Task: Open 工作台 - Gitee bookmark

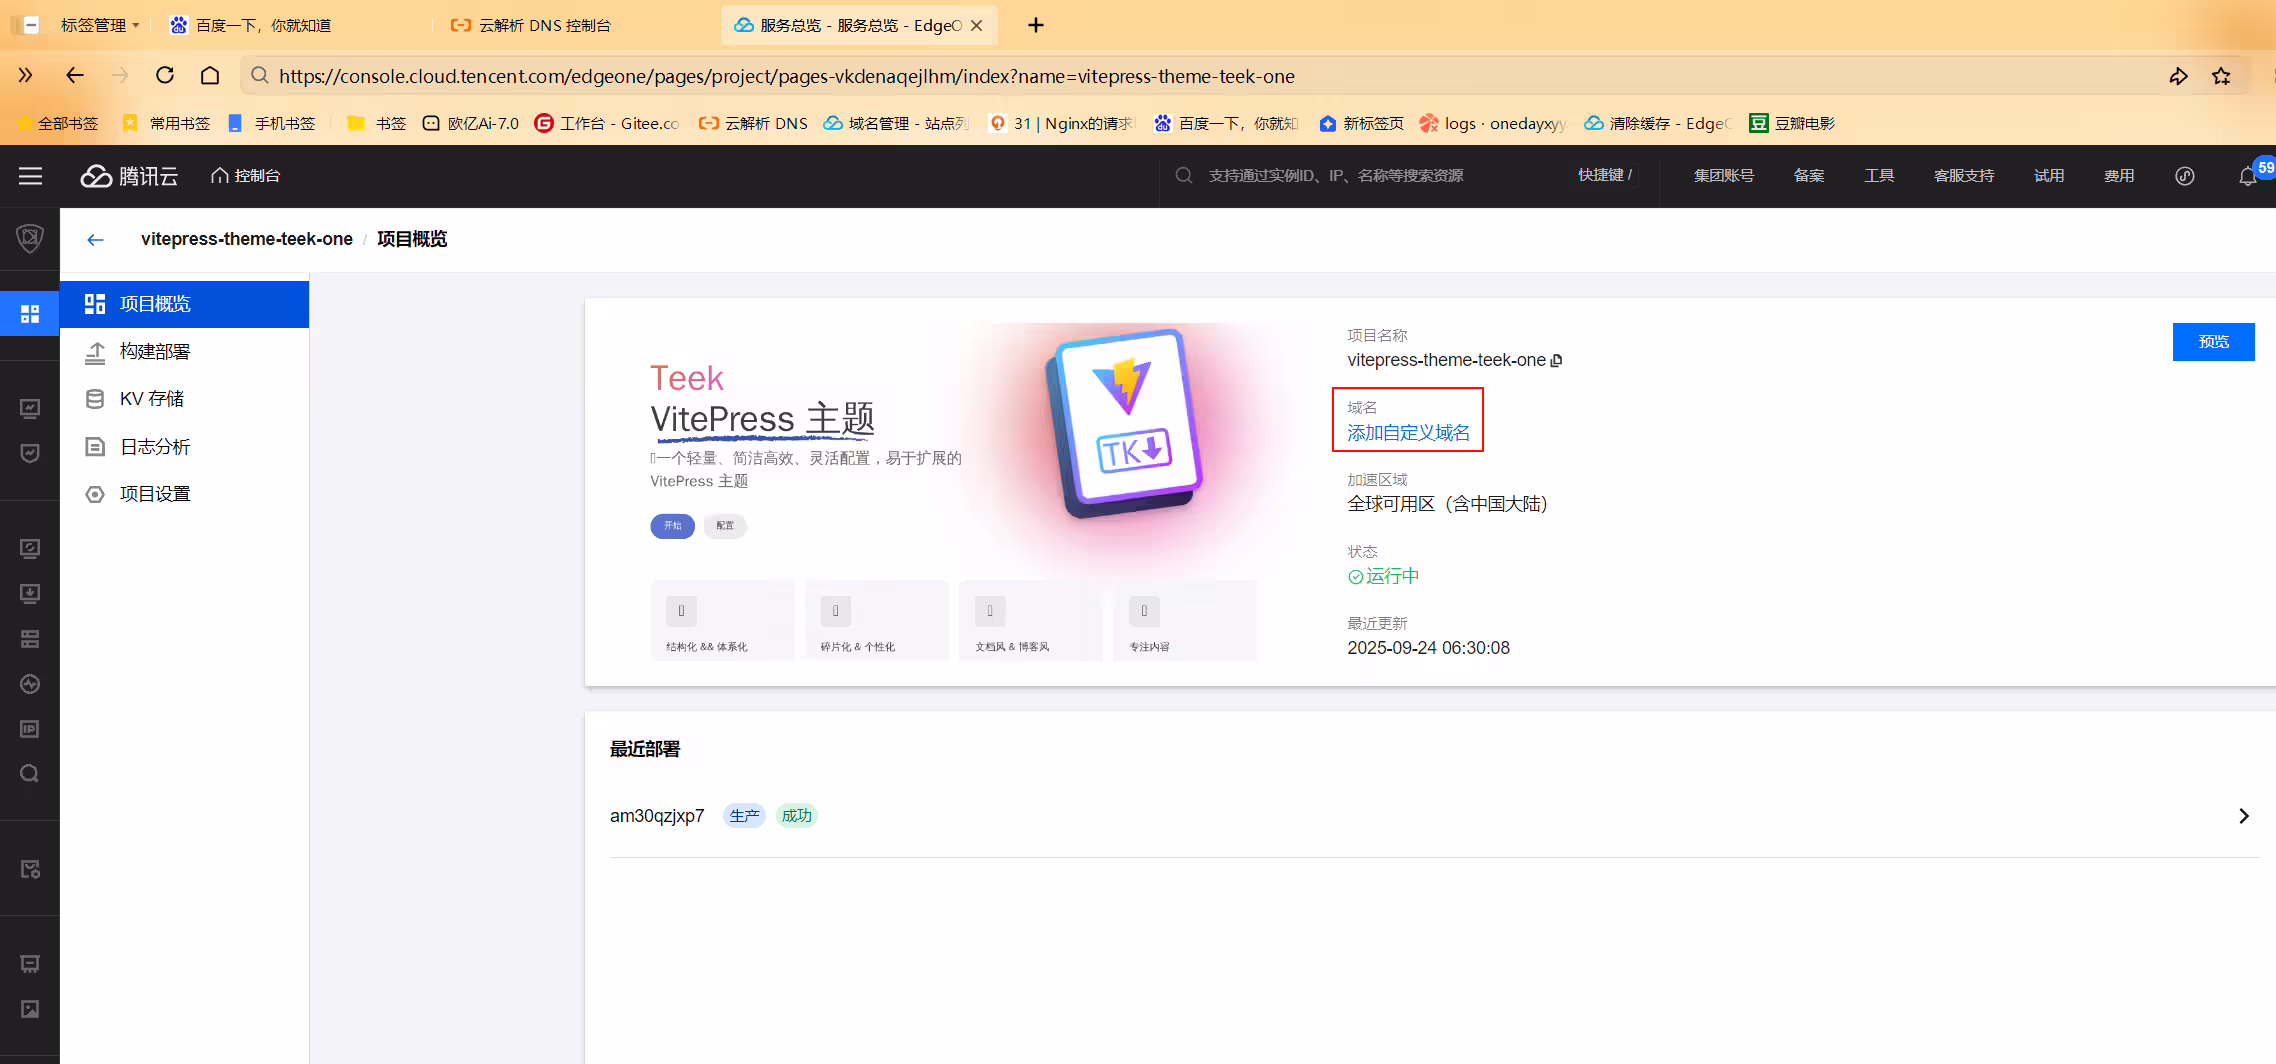Action: (x=608, y=123)
